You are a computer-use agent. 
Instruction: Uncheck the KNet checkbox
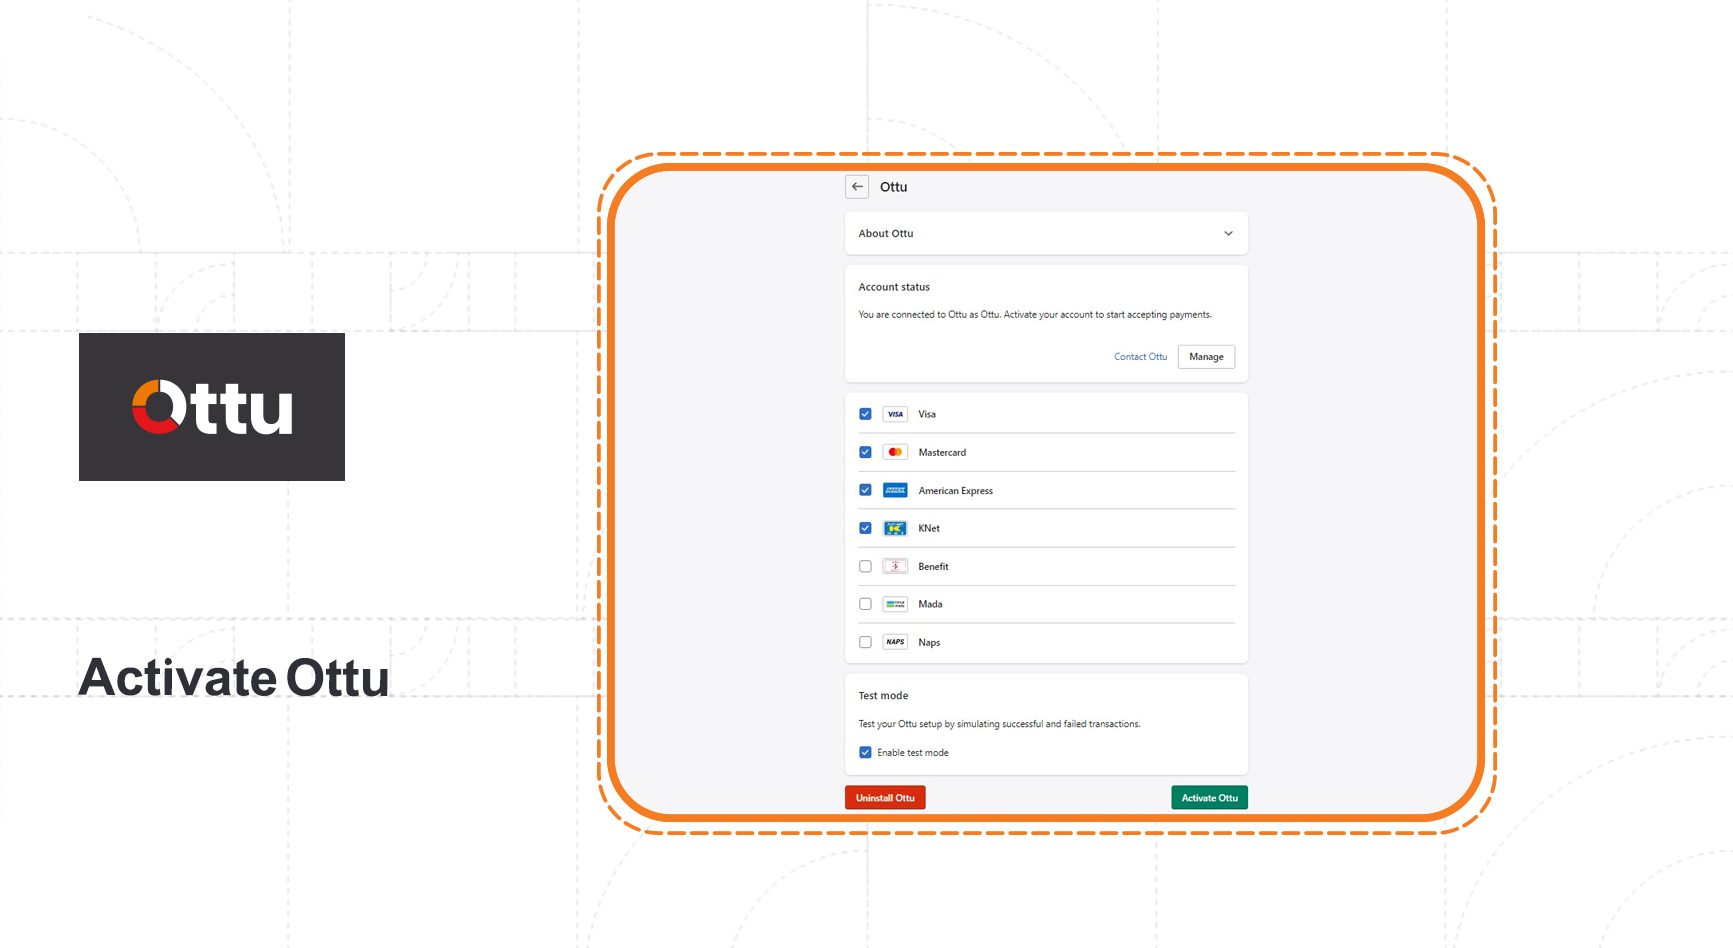point(865,528)
